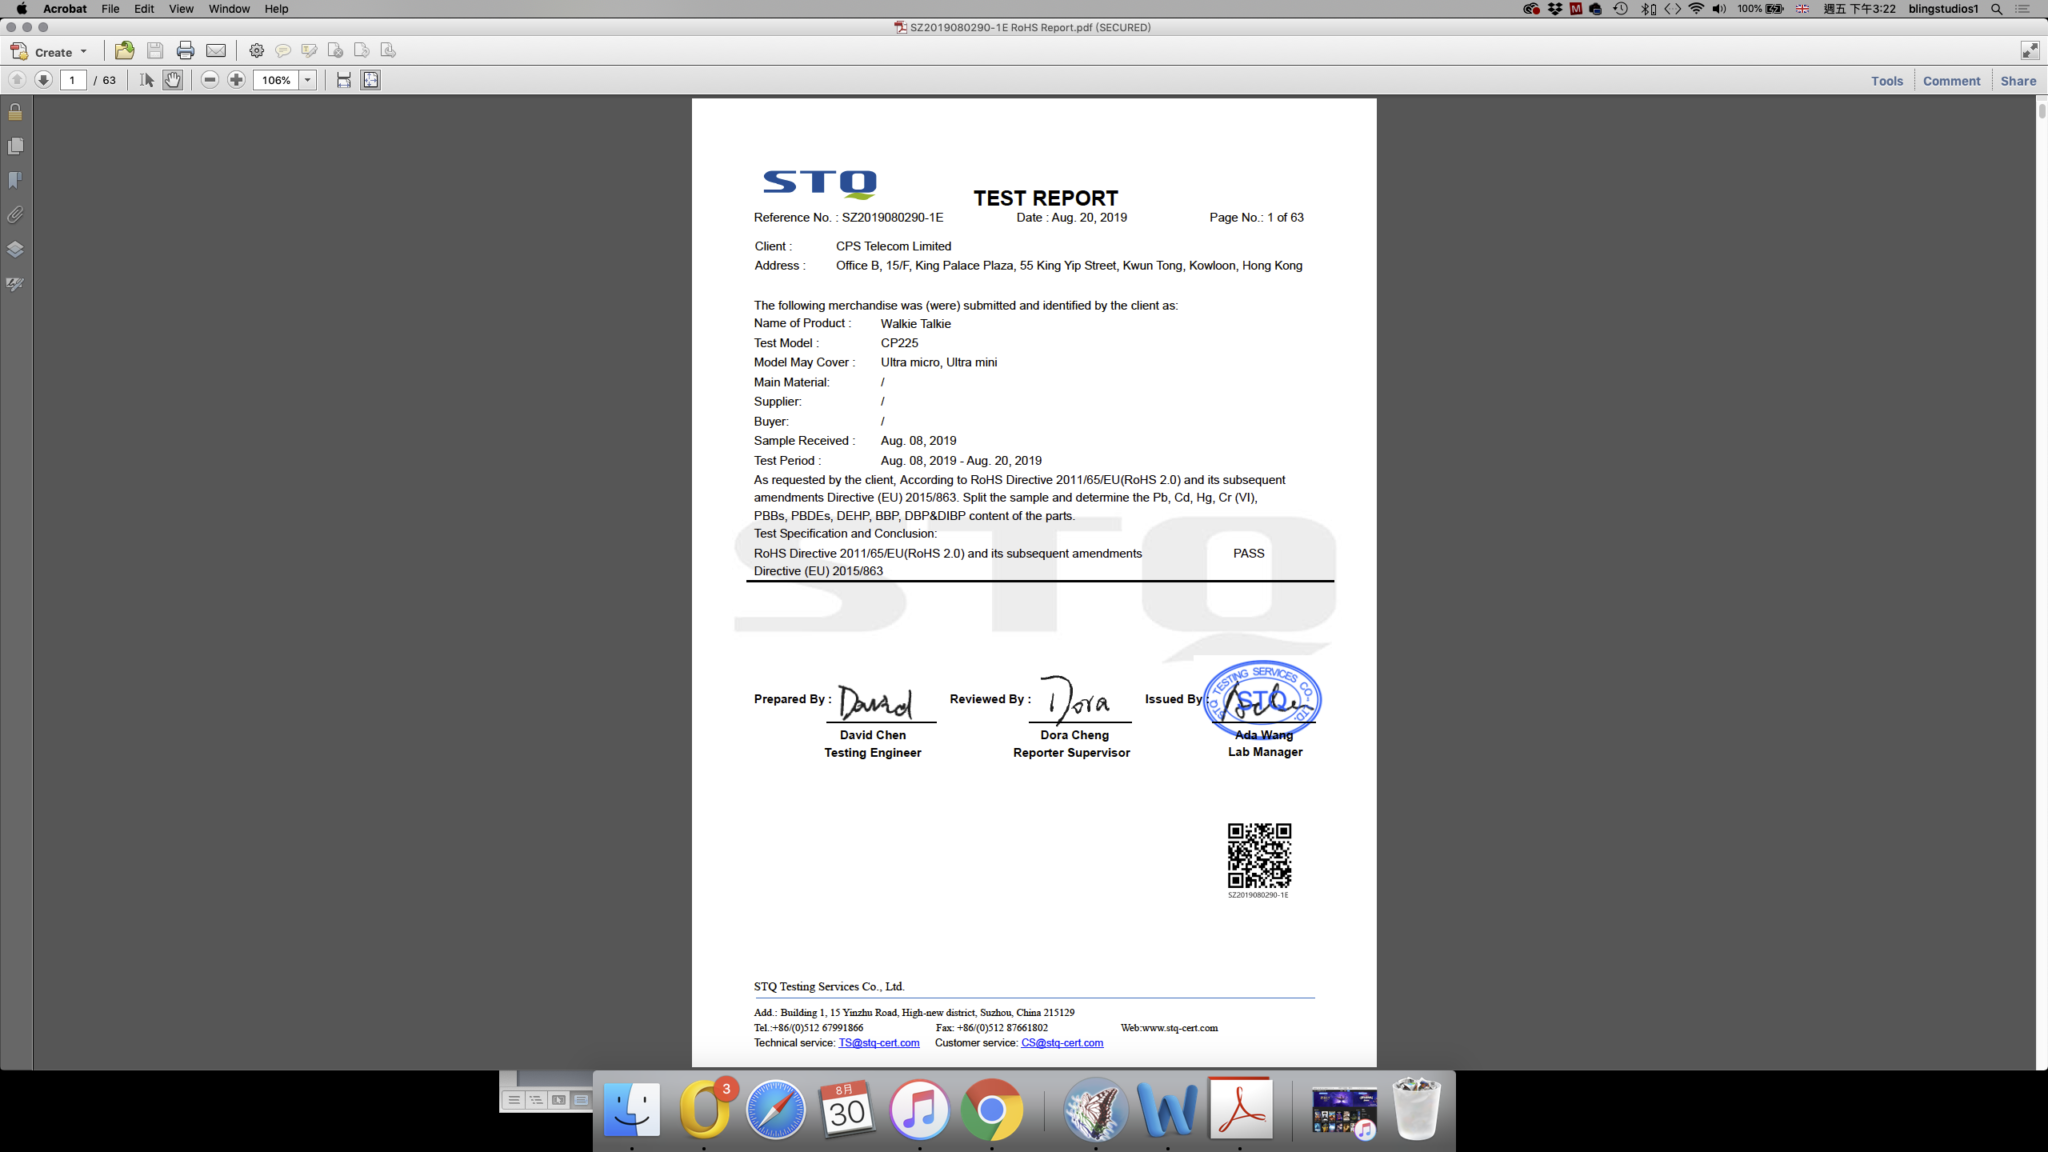Zoom out with the minus button
This screenshot has width=2048, height=1152.
tap(209, 80)
